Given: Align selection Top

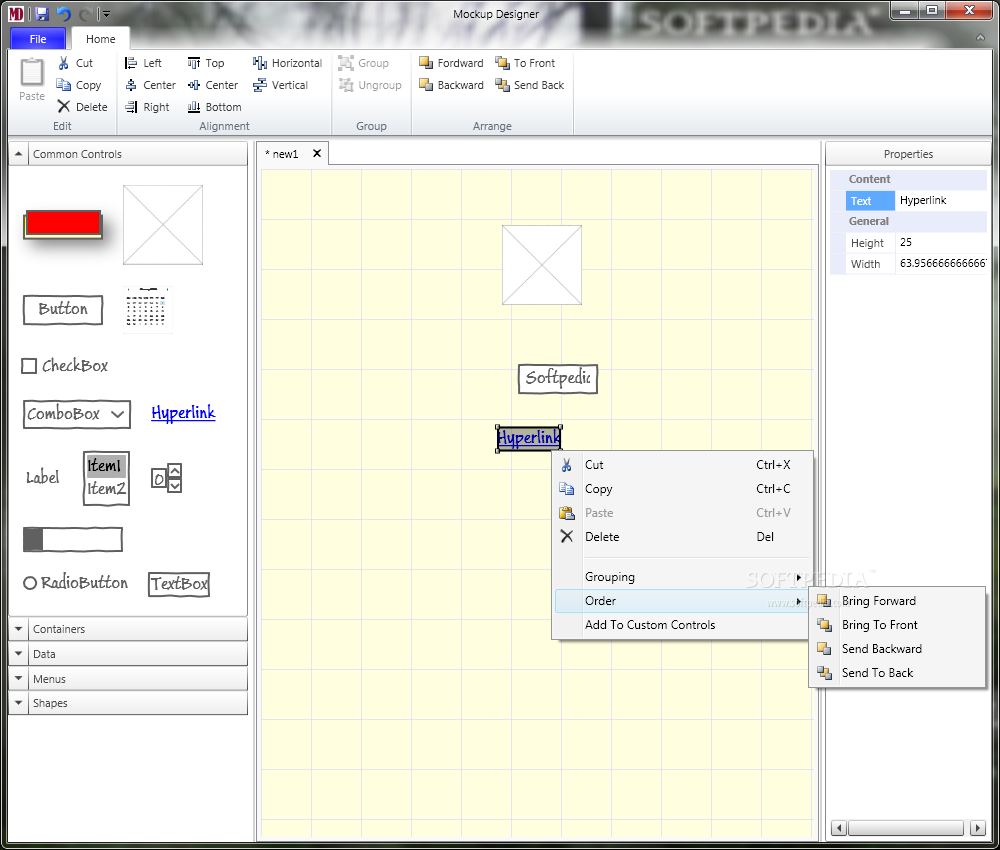Looking at the screenshot, I should (205, 63).
